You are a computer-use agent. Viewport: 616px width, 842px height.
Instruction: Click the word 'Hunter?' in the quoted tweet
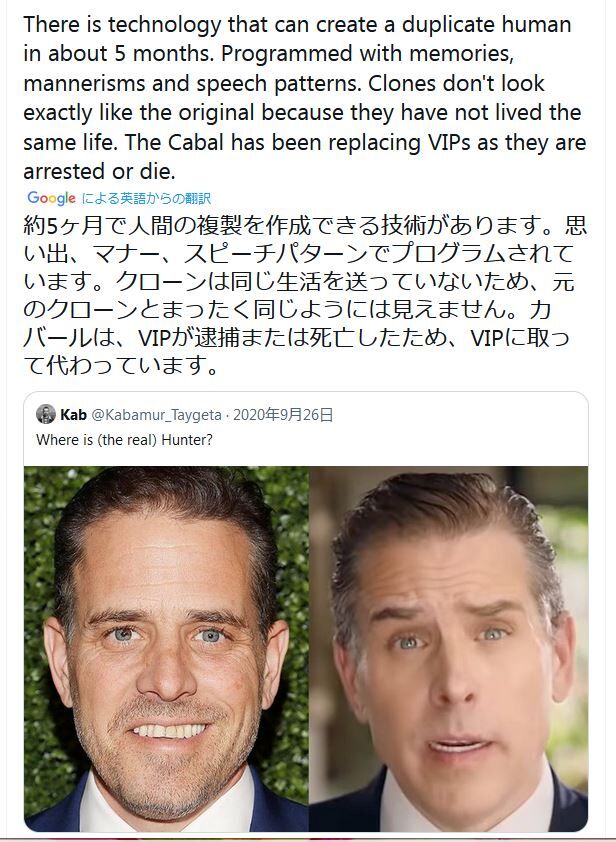click(187, 440)
